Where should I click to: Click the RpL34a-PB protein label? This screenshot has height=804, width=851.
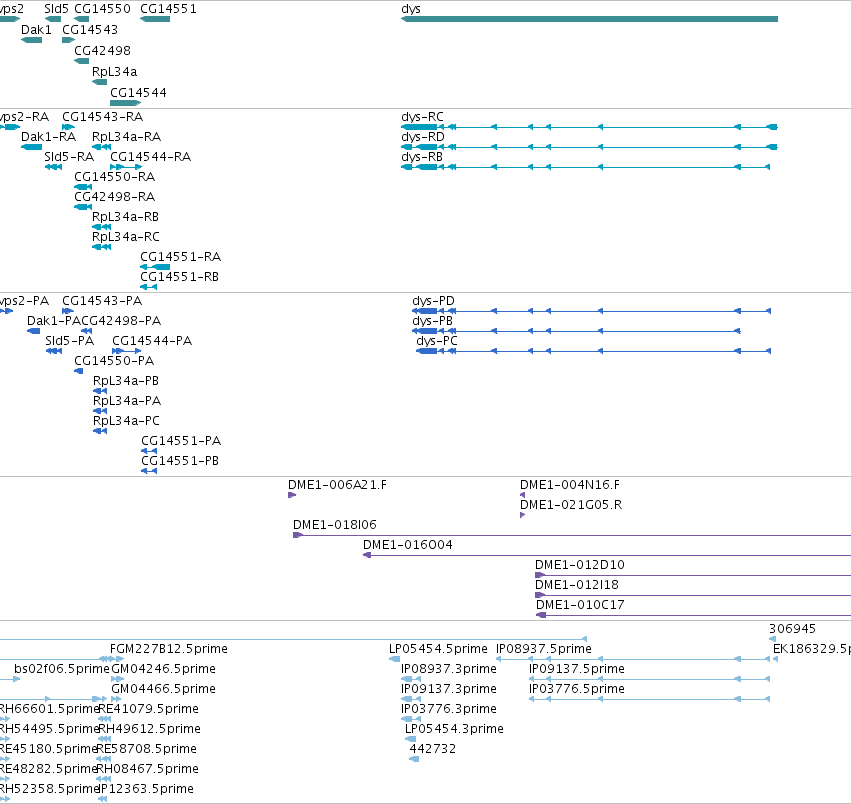126,381
